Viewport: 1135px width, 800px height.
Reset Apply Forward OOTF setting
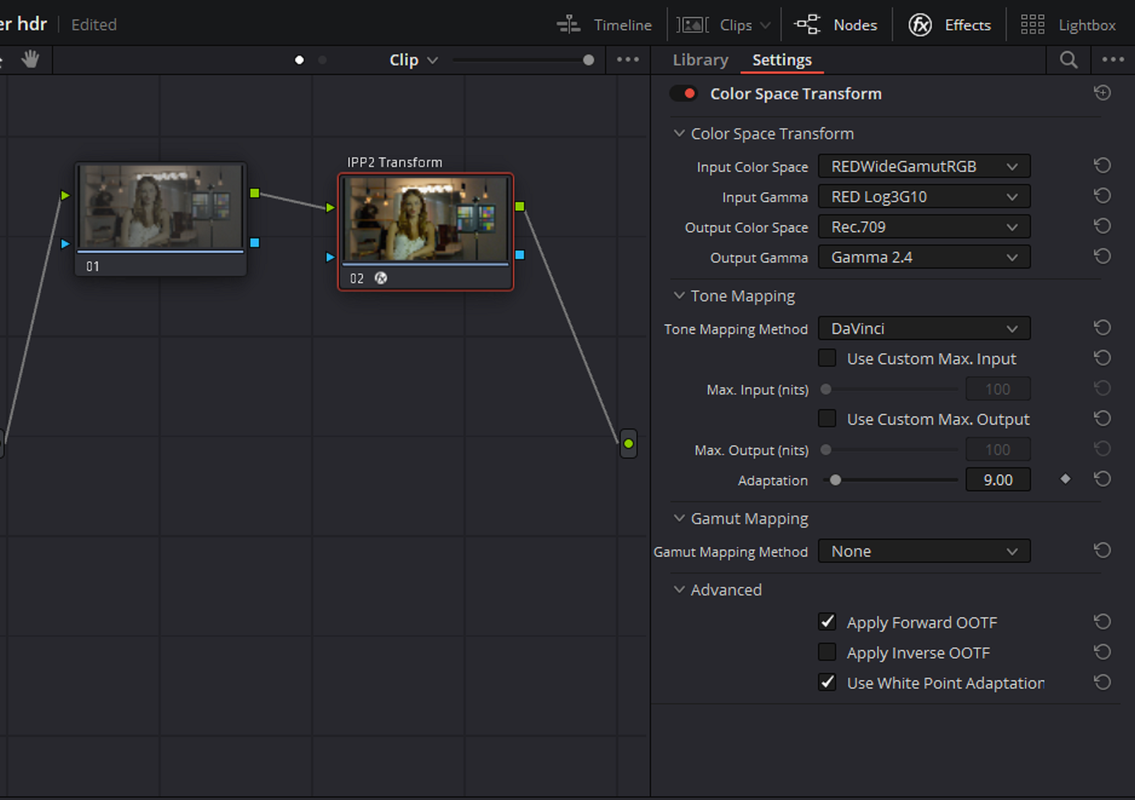(x=1102, y=622)
